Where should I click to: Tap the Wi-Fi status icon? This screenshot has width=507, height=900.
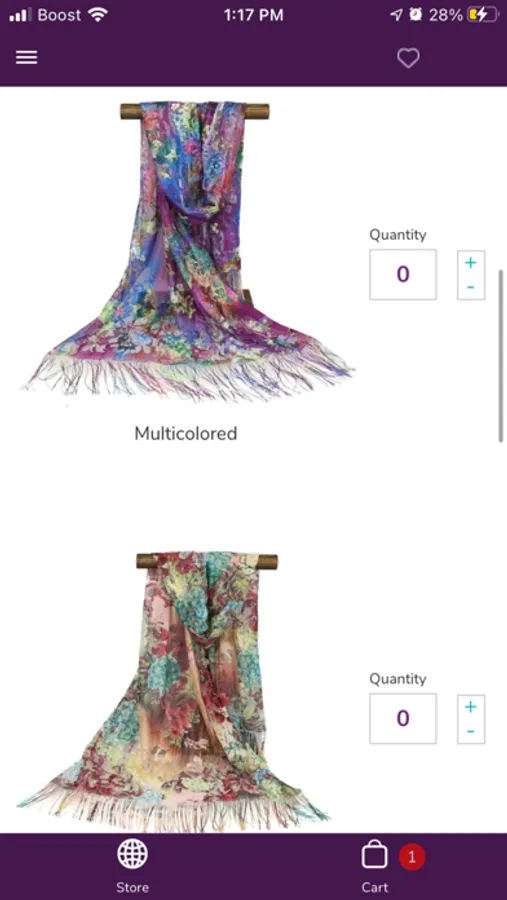pos(98,15)
